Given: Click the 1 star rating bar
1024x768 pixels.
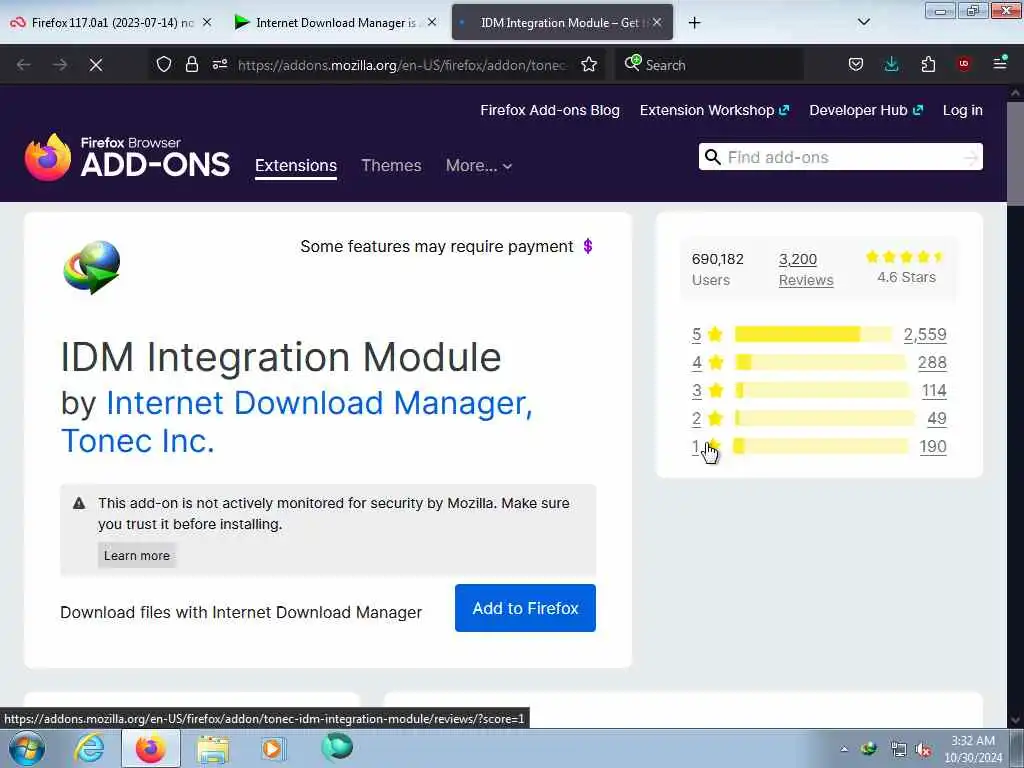Looking at the screenshot, I should click(821, 447).
